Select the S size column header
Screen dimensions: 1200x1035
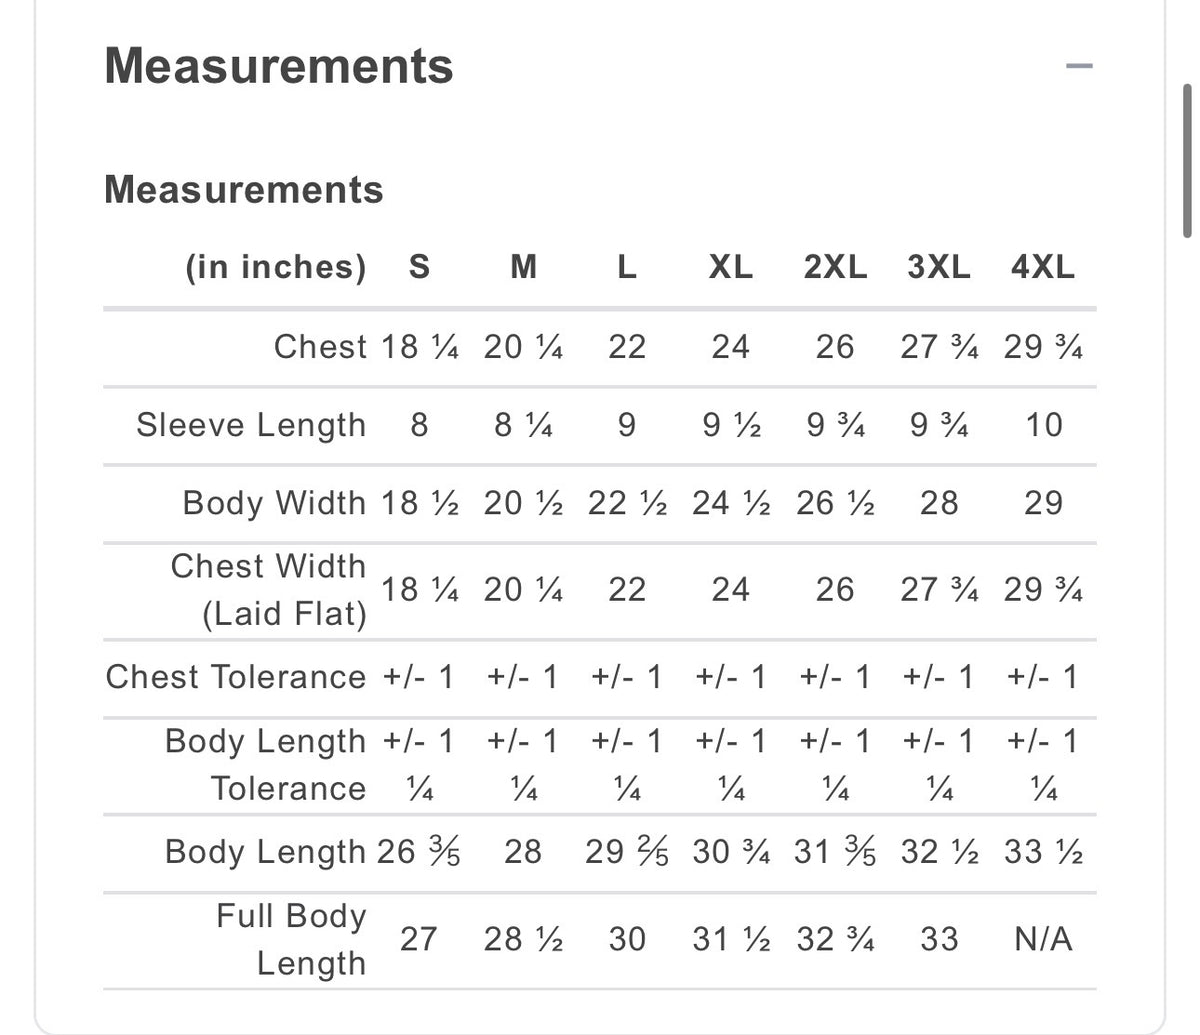419,267
